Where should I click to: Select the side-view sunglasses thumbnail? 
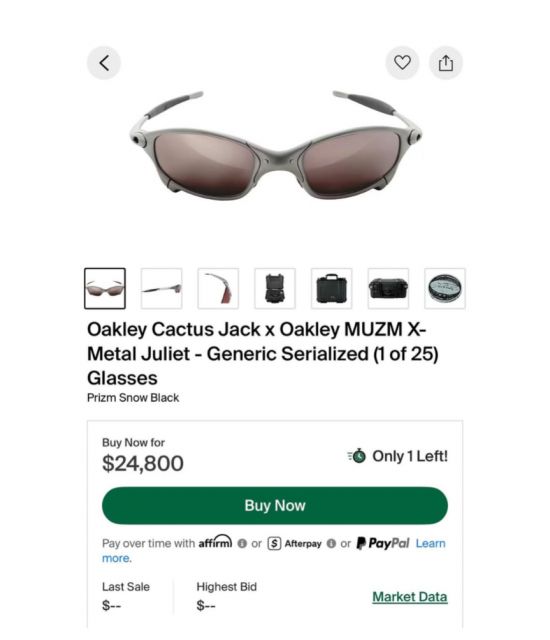162,289
